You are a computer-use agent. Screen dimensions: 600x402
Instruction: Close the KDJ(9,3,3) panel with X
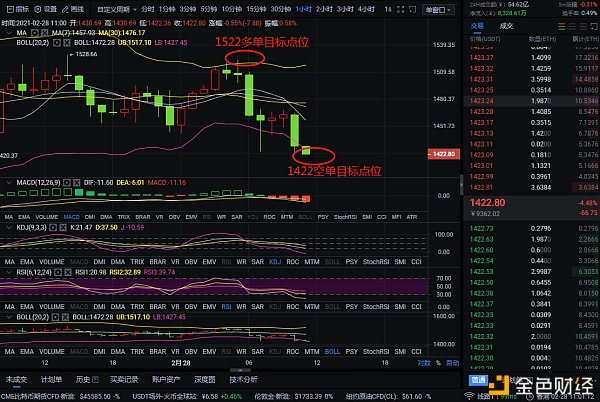(63, 228)
